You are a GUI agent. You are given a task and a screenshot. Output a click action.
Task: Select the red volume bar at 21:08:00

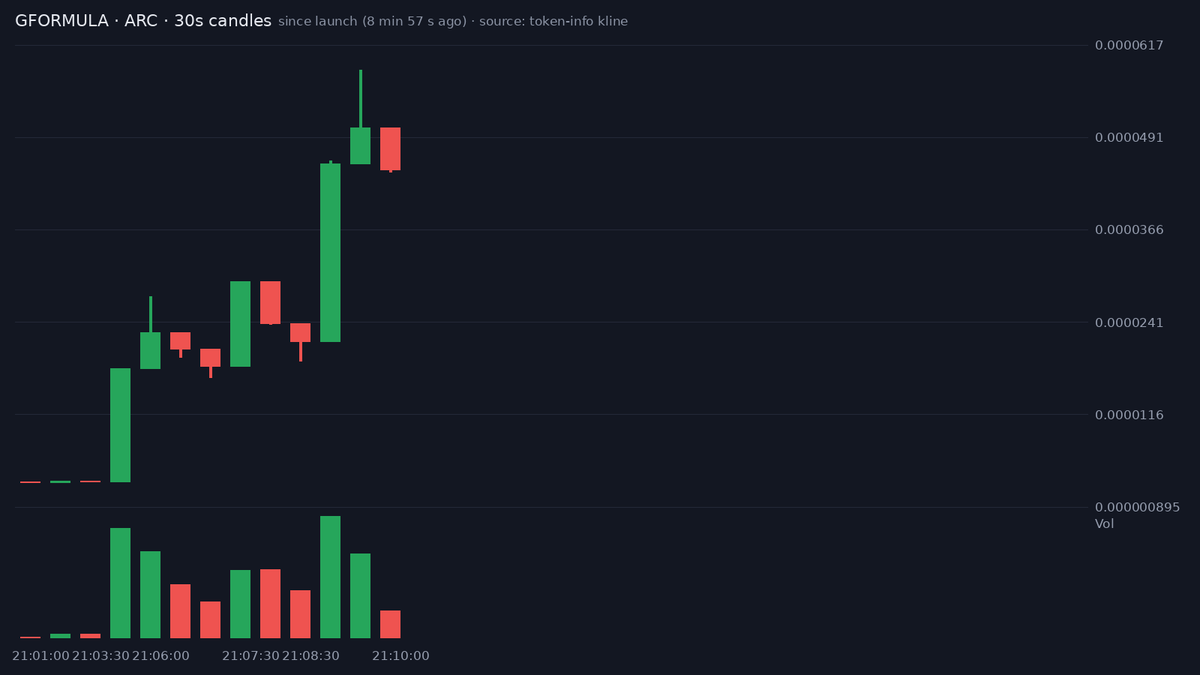click(270, 603)
